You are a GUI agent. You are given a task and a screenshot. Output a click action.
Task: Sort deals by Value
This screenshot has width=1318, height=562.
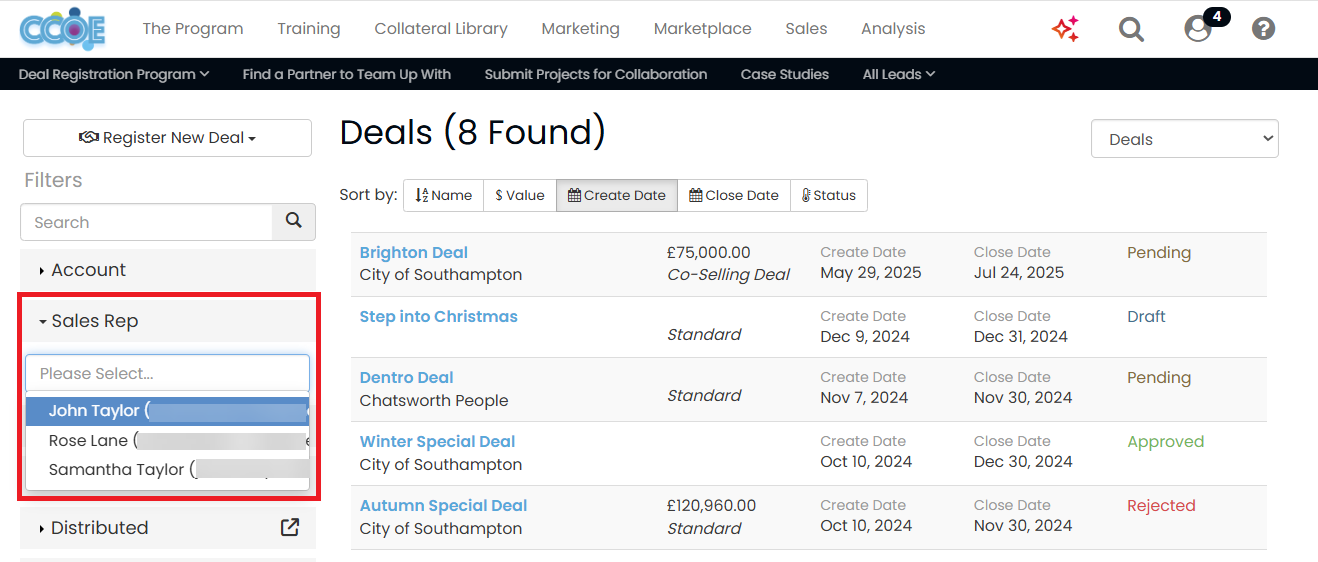[520, 195]
